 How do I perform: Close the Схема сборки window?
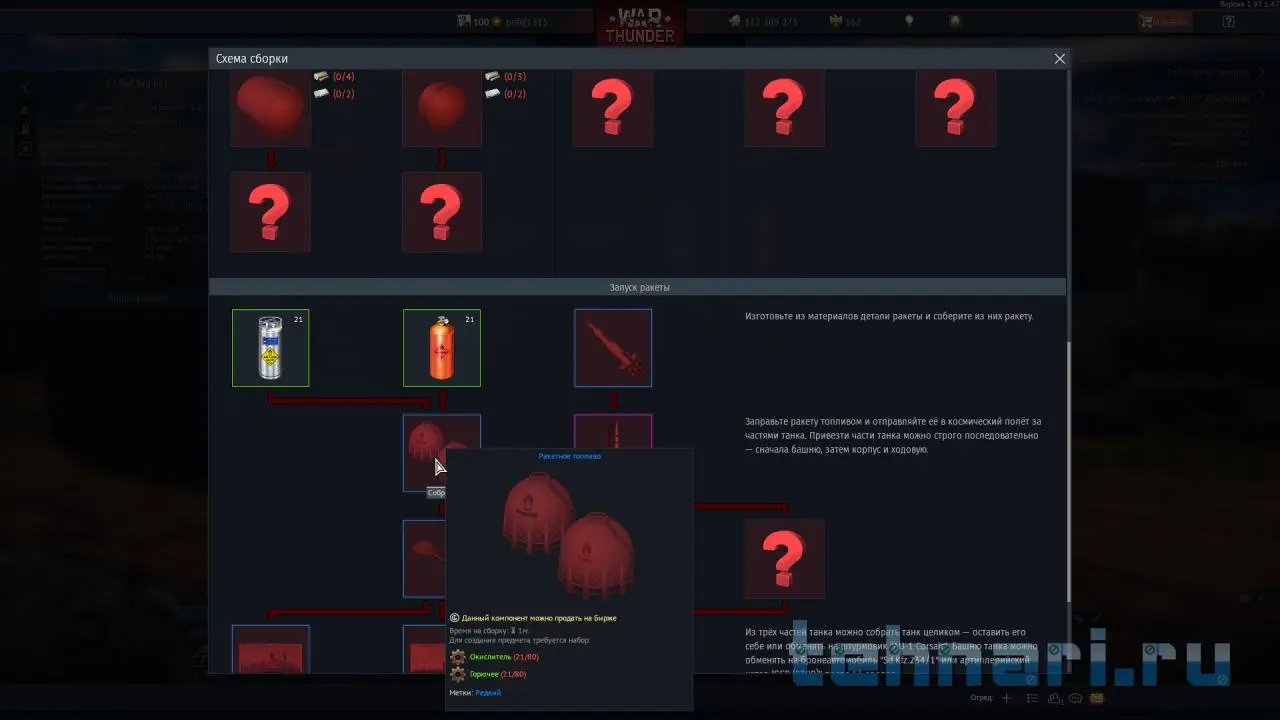(1060, 59)
